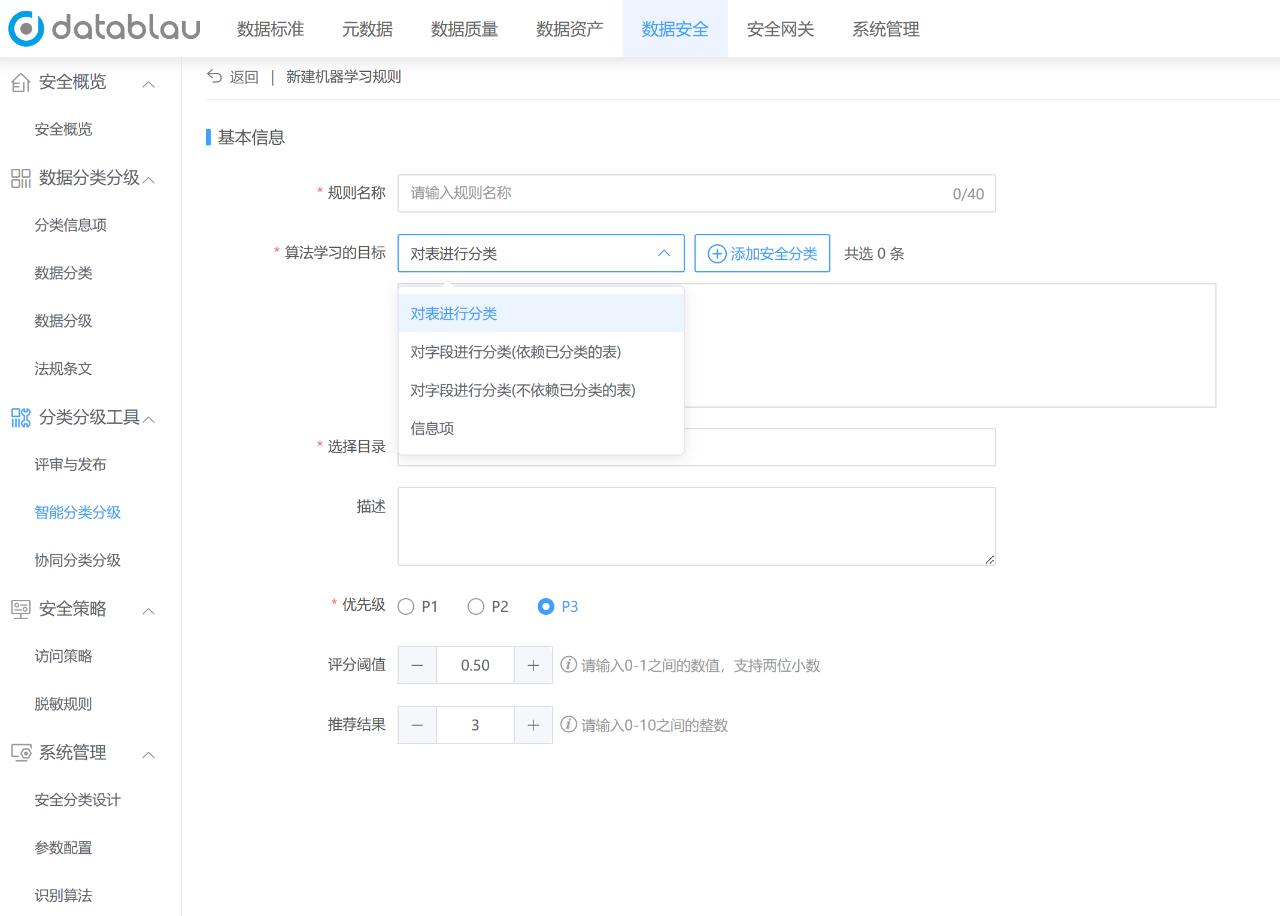The width and height of the screenshot is (1280, 916).
Task: Click the 安全概览 house icon
Action: [x=21, y=83]
